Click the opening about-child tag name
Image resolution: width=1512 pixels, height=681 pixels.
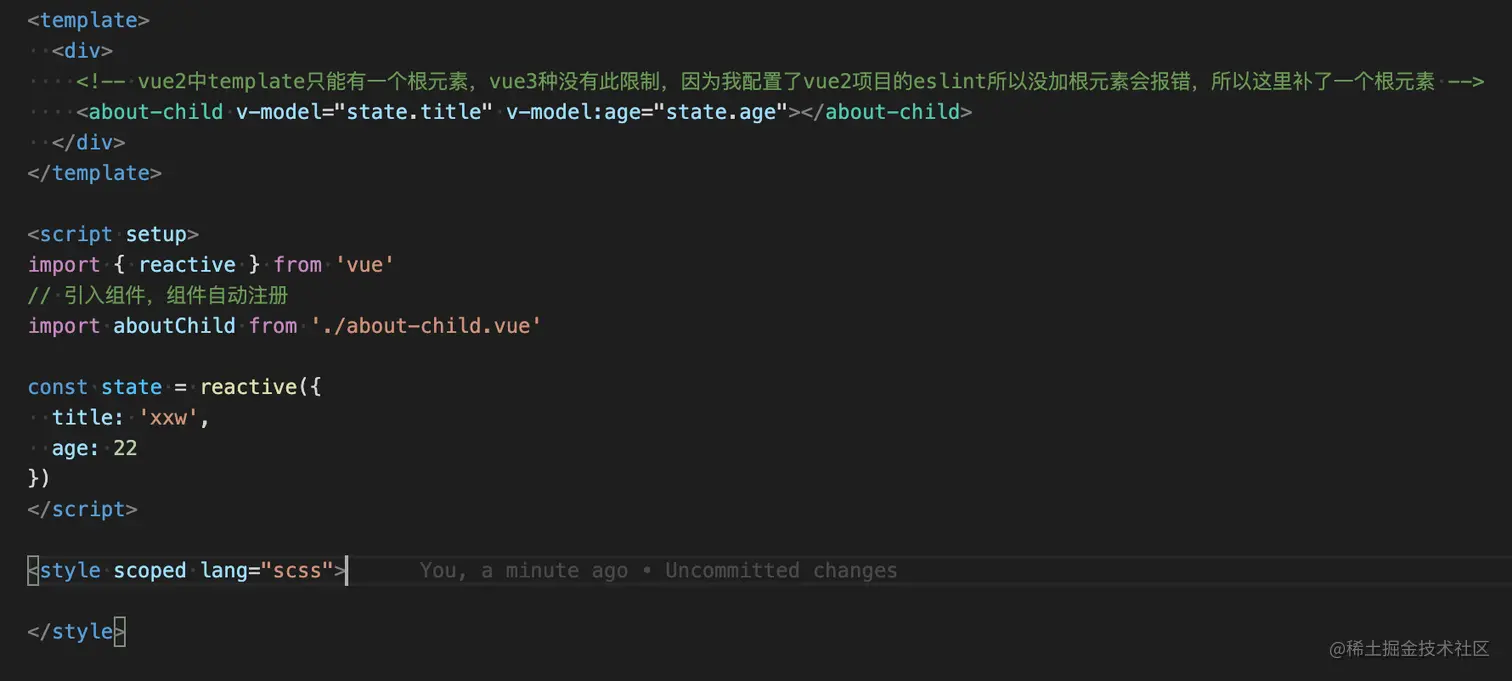(156, 112)
